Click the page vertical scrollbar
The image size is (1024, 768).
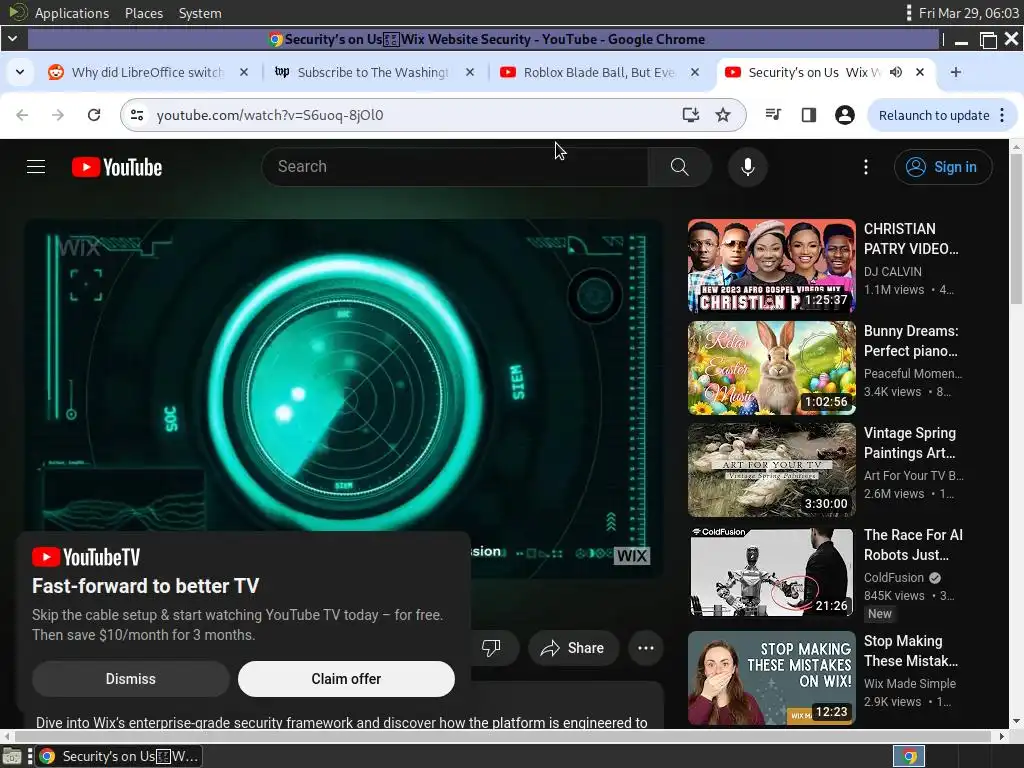pos(1016,229)
